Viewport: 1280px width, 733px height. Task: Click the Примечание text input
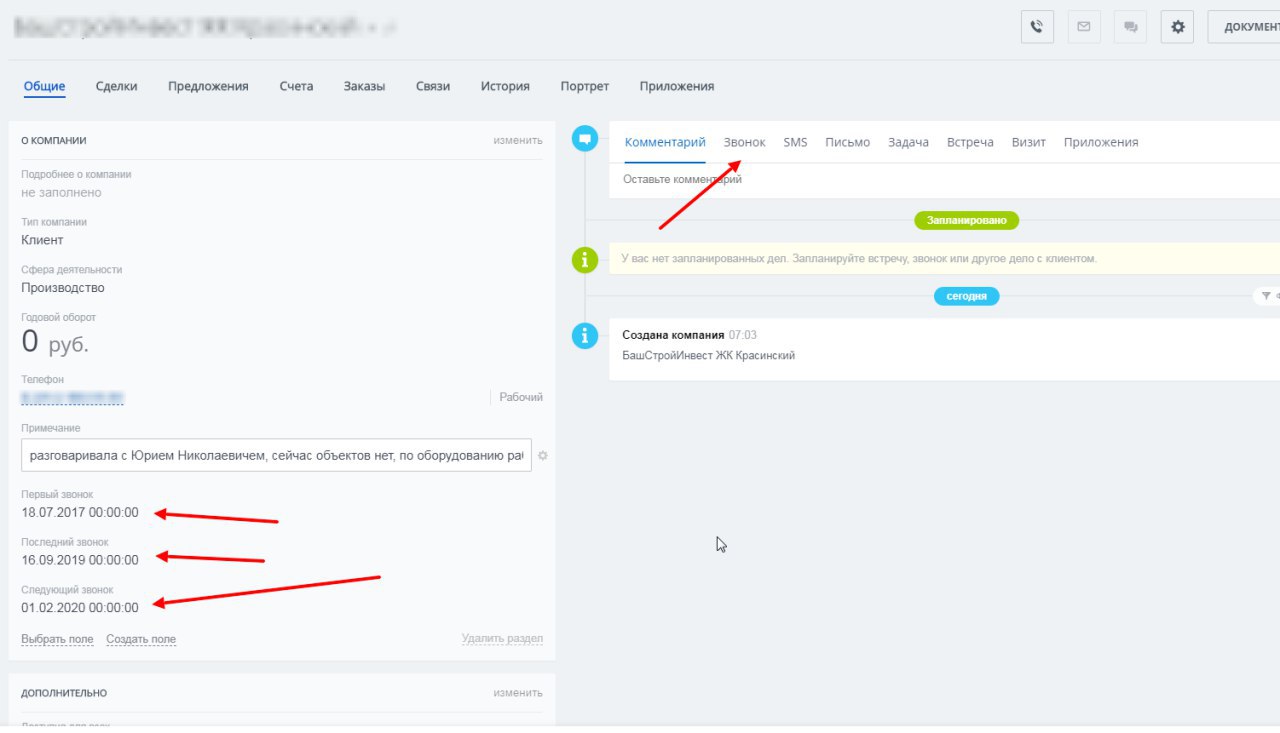pos(276,456)
